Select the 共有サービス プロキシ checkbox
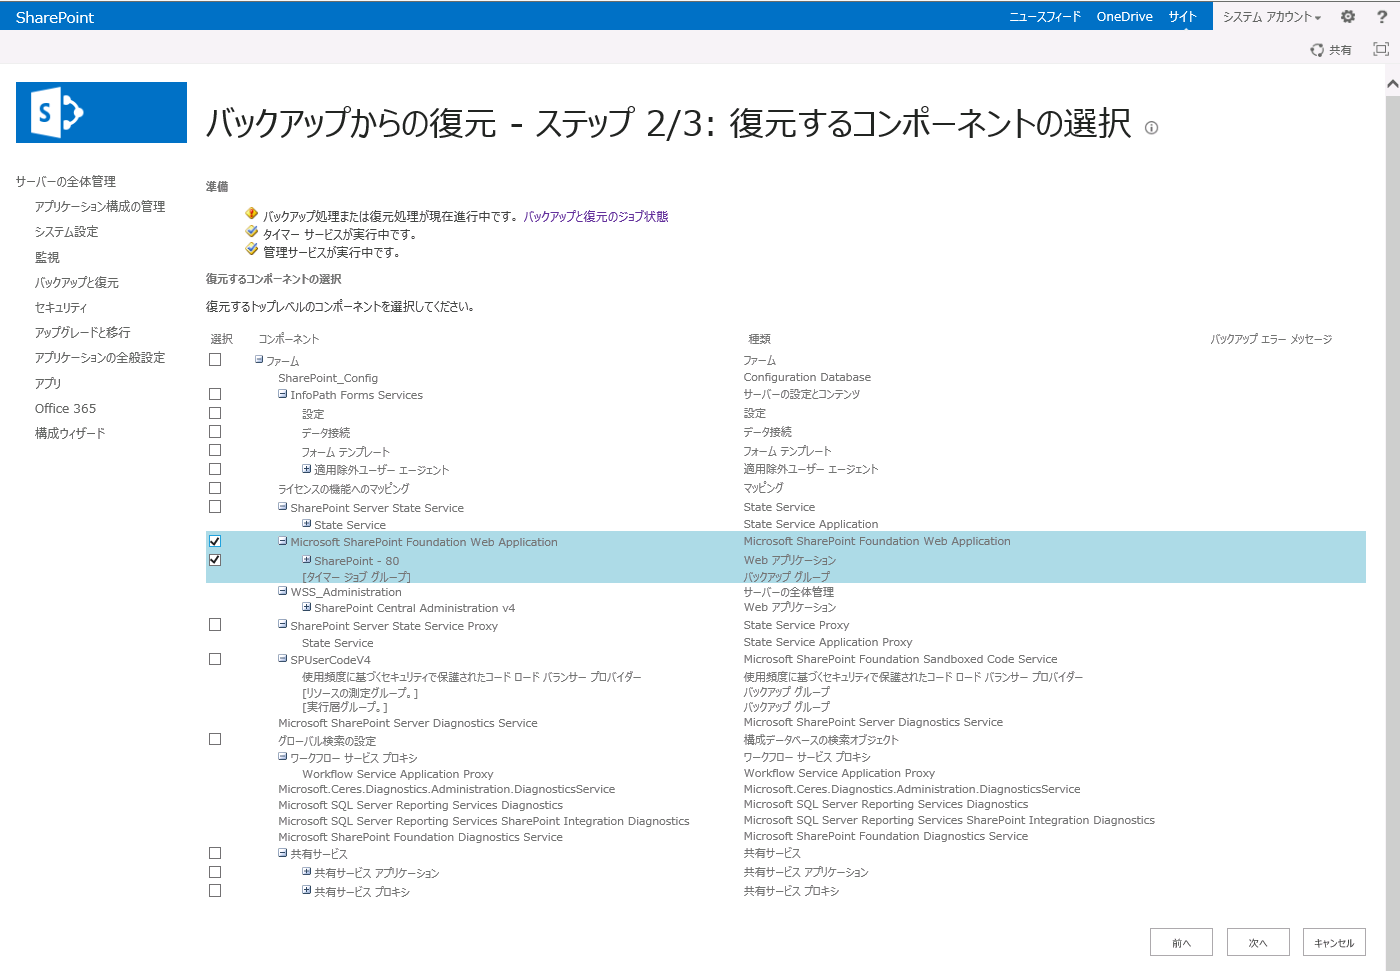This screenshot has width=1400, height=971. coord(215,890)
